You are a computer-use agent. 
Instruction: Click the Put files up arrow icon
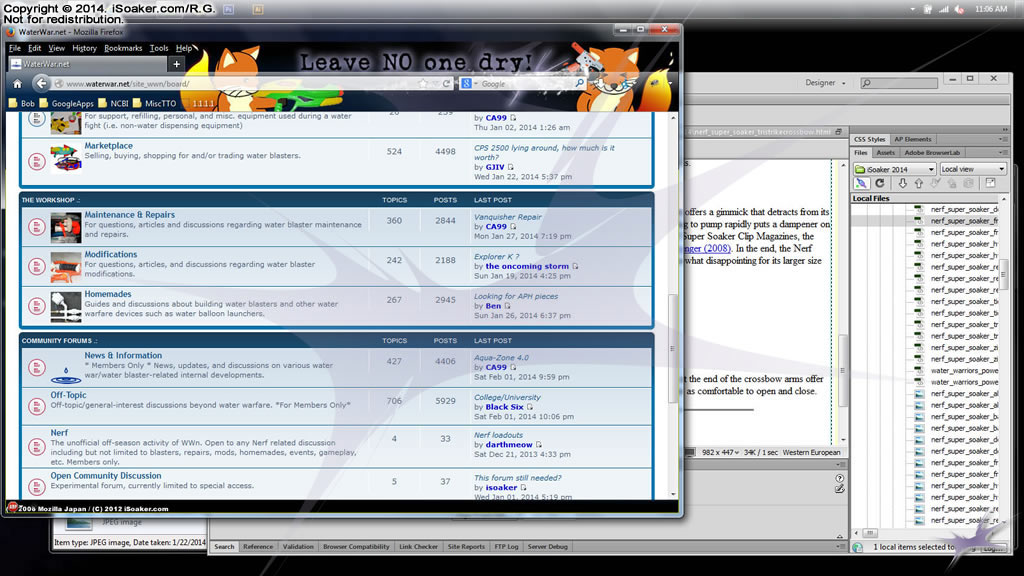pos(918,184)
